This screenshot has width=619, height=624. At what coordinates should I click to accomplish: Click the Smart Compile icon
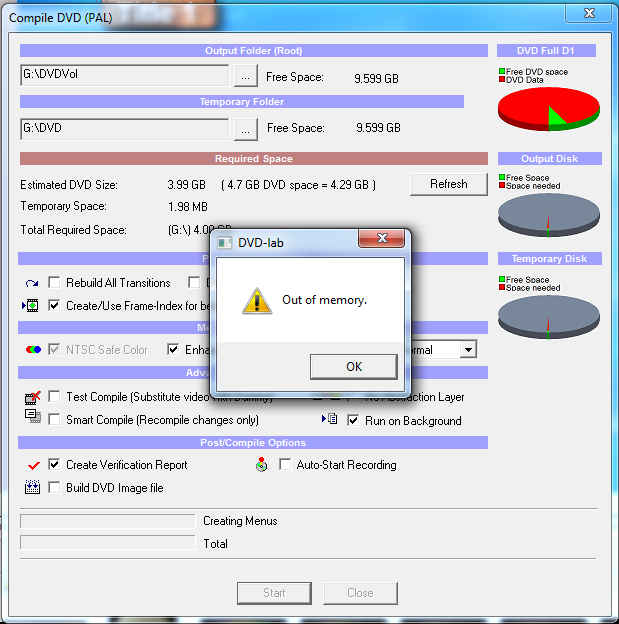[x=33, y=416]
